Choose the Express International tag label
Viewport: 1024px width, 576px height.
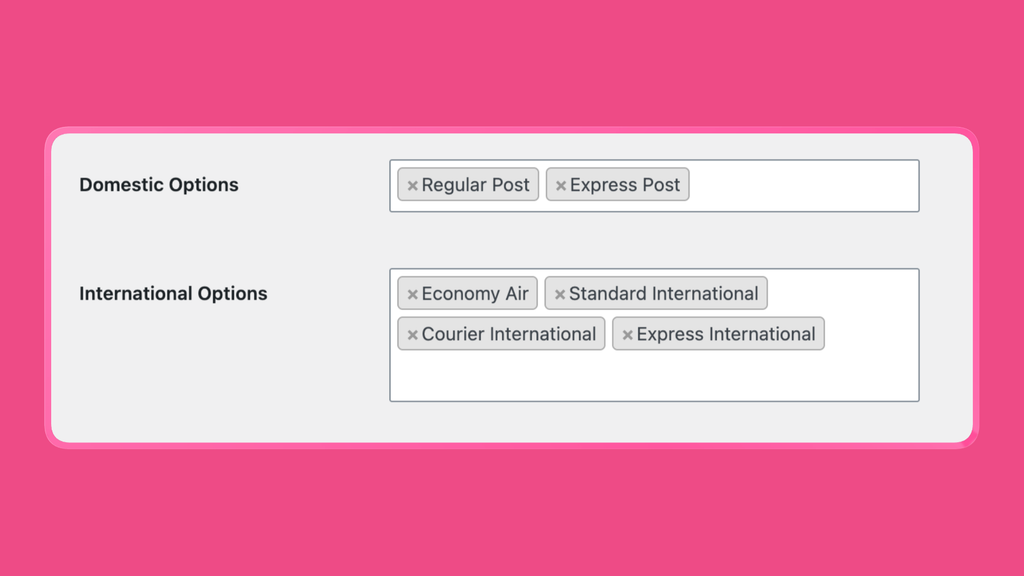click(x=726, y=334)
